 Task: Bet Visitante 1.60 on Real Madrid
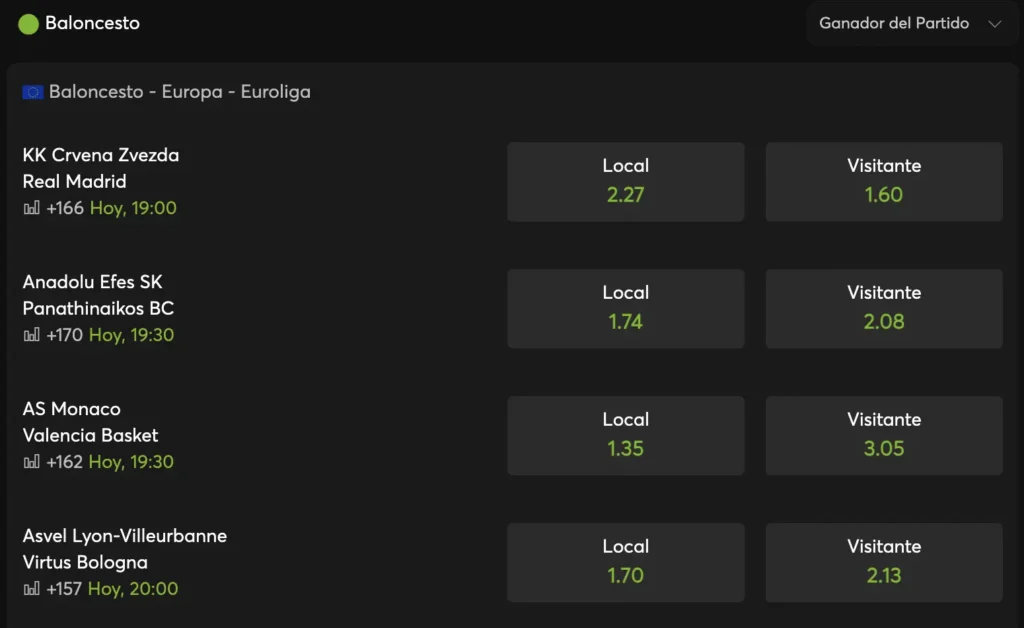(884, 181)
